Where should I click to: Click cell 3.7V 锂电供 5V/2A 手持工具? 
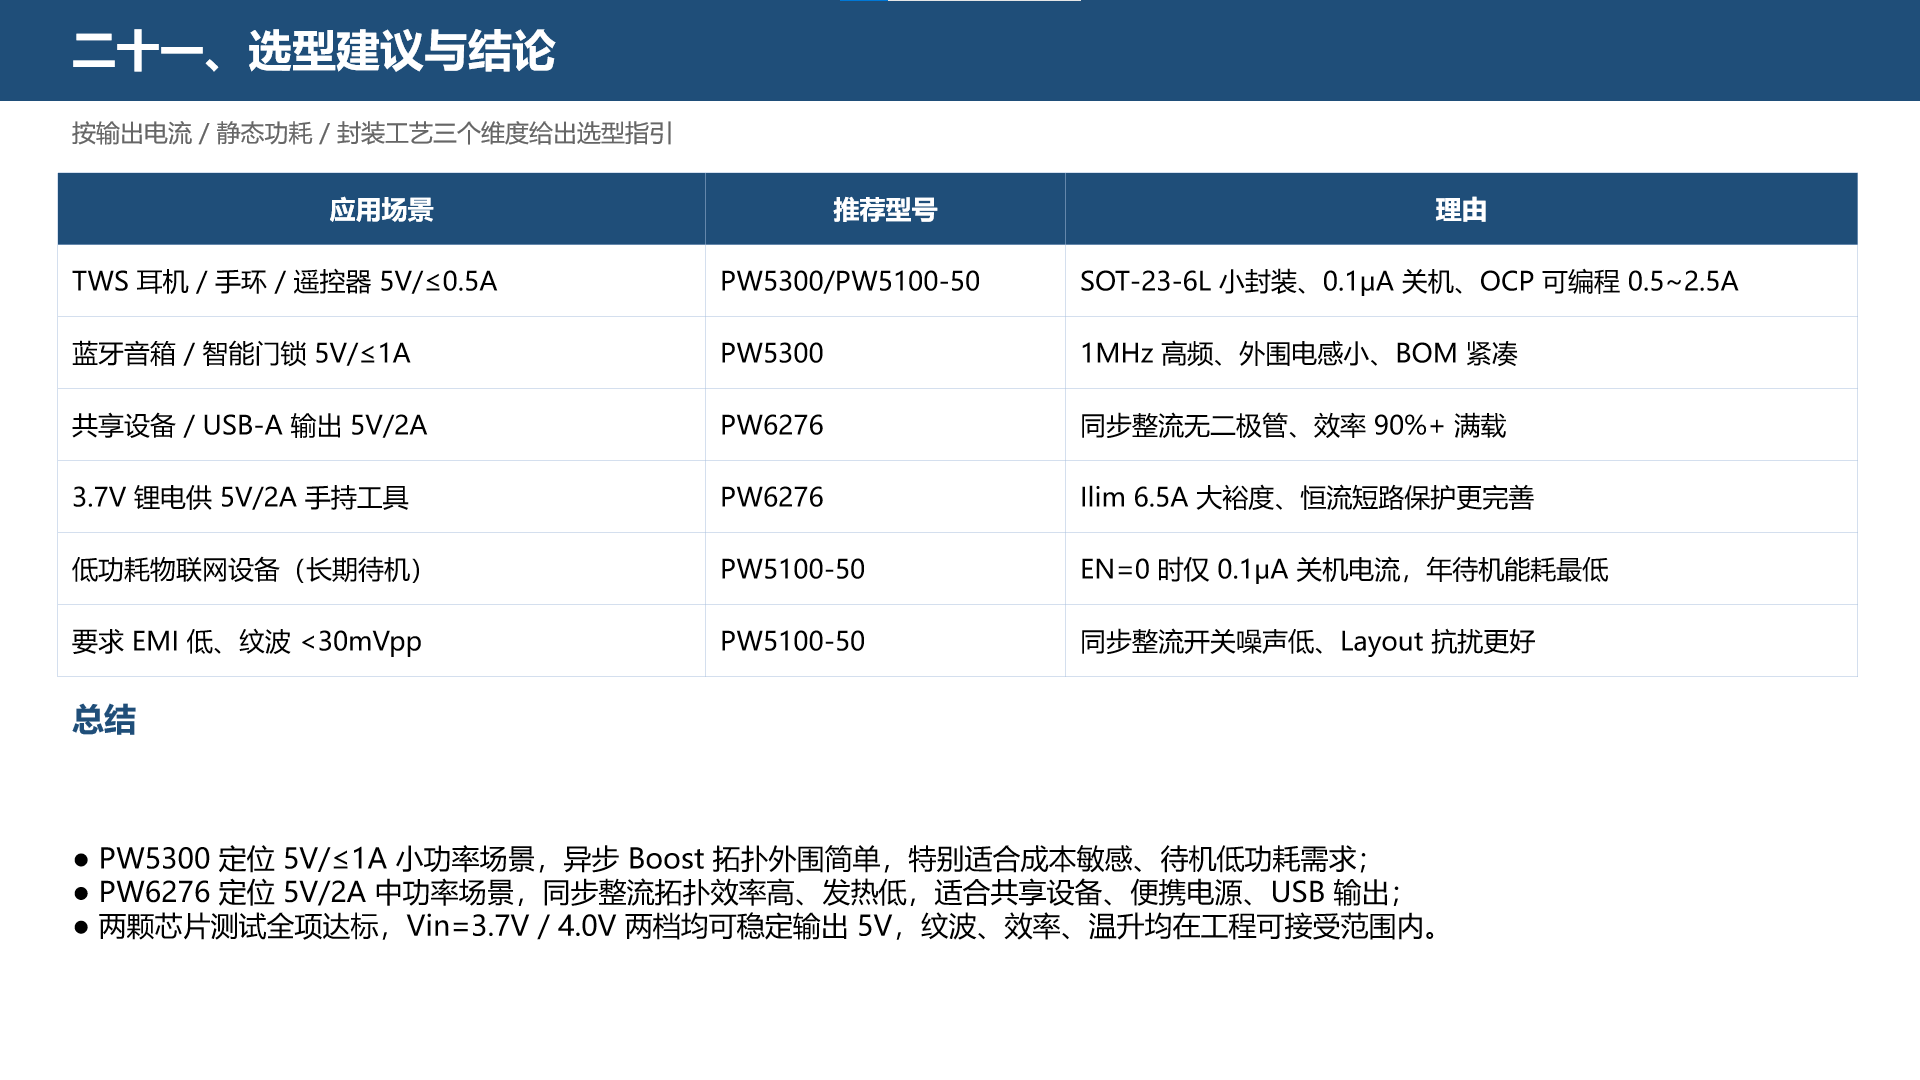tap(381, 497)
